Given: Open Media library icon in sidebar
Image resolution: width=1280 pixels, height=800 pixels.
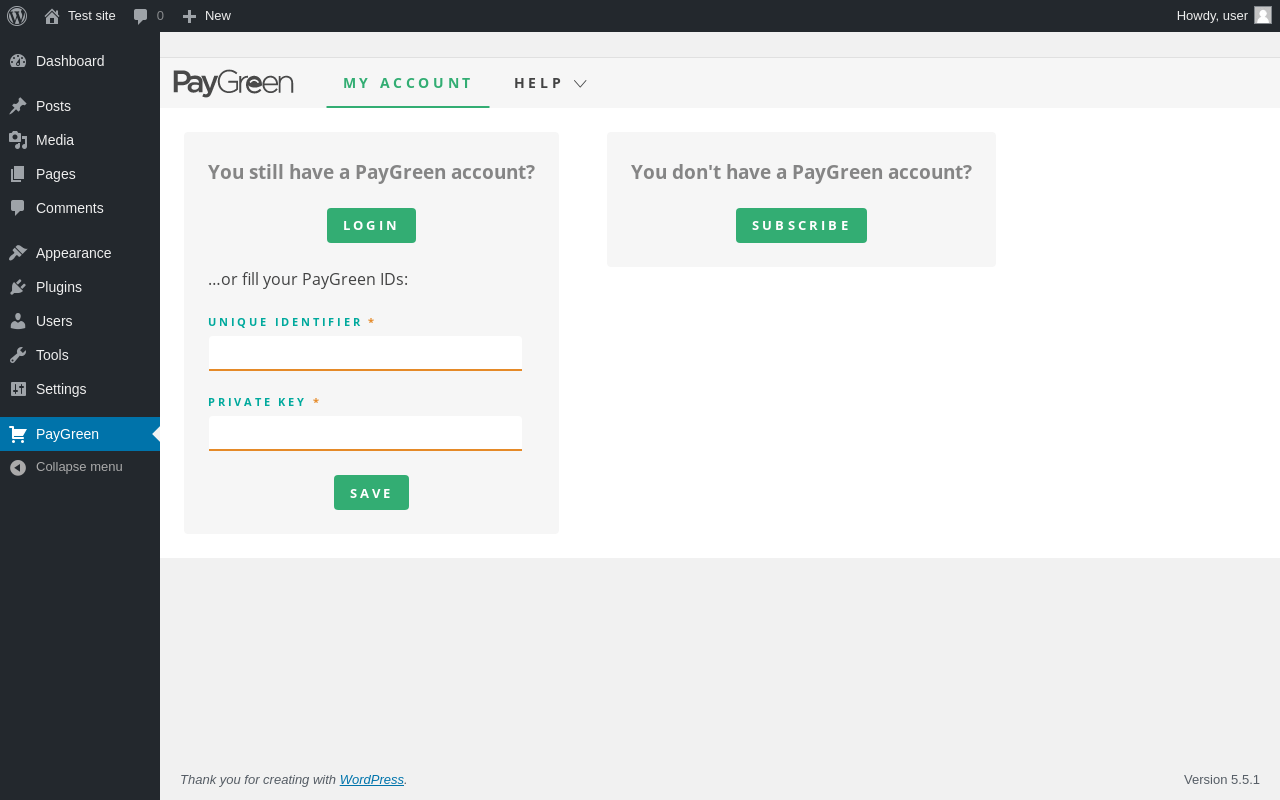Looking at the screenshot, I should tap(18, 140).
